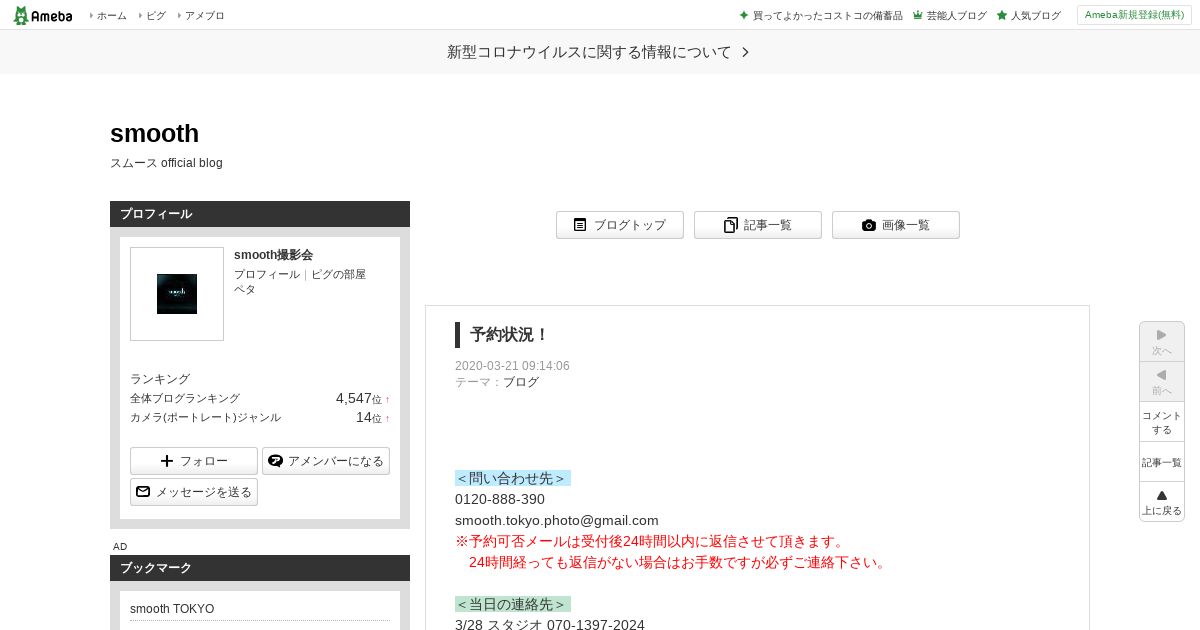Click the pages icon on 記事一覧 button
Image resolution: width=1200 pixels, height=630 pixels.
coord(731,225)
